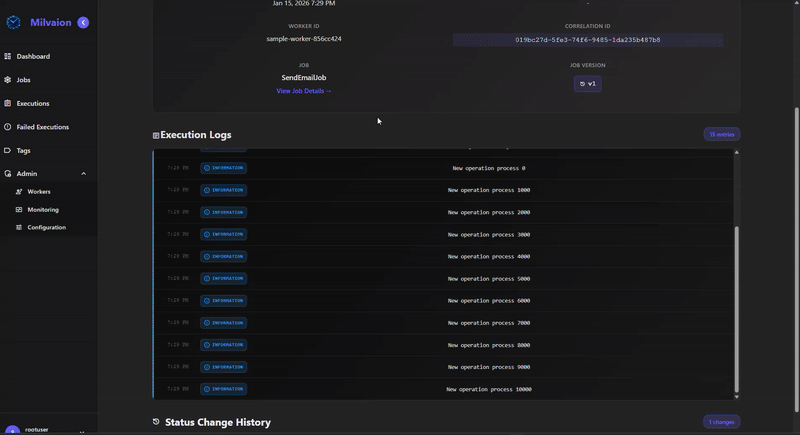Open the Executions list
Viewport: 800px width, 435px height.
(33, 103)
